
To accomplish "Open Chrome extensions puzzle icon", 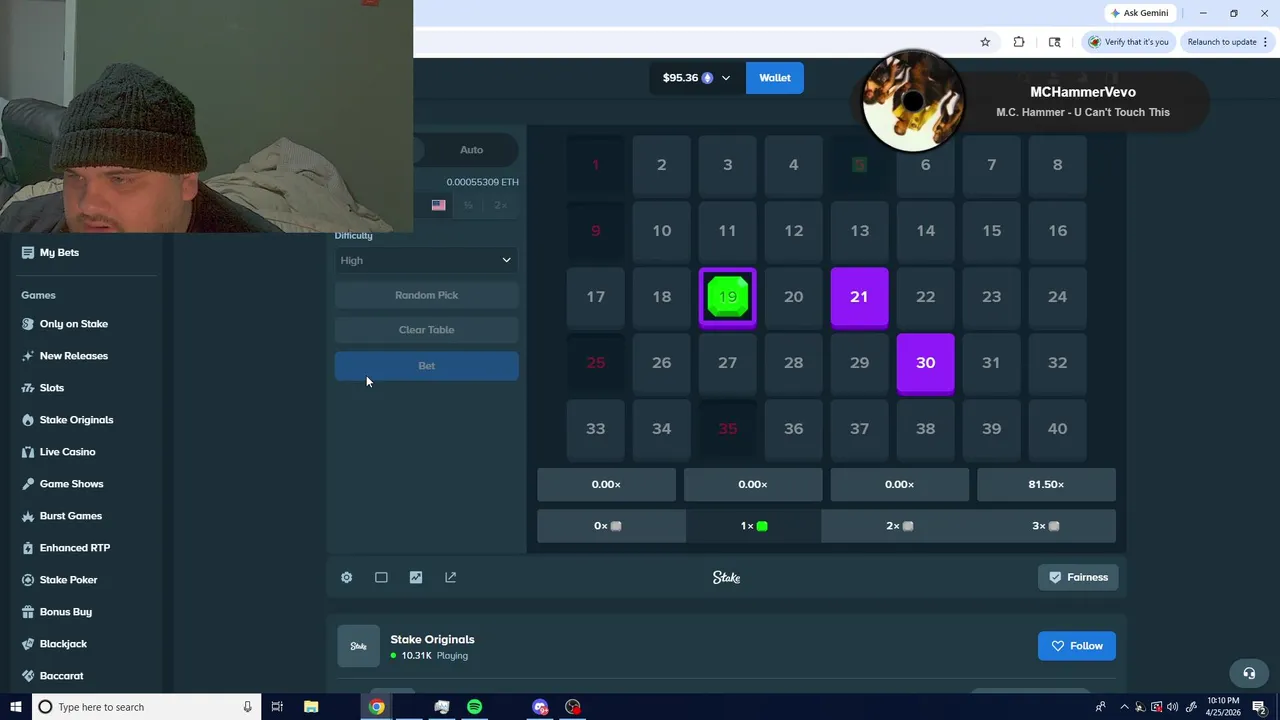I will [x=1019, y=42].
